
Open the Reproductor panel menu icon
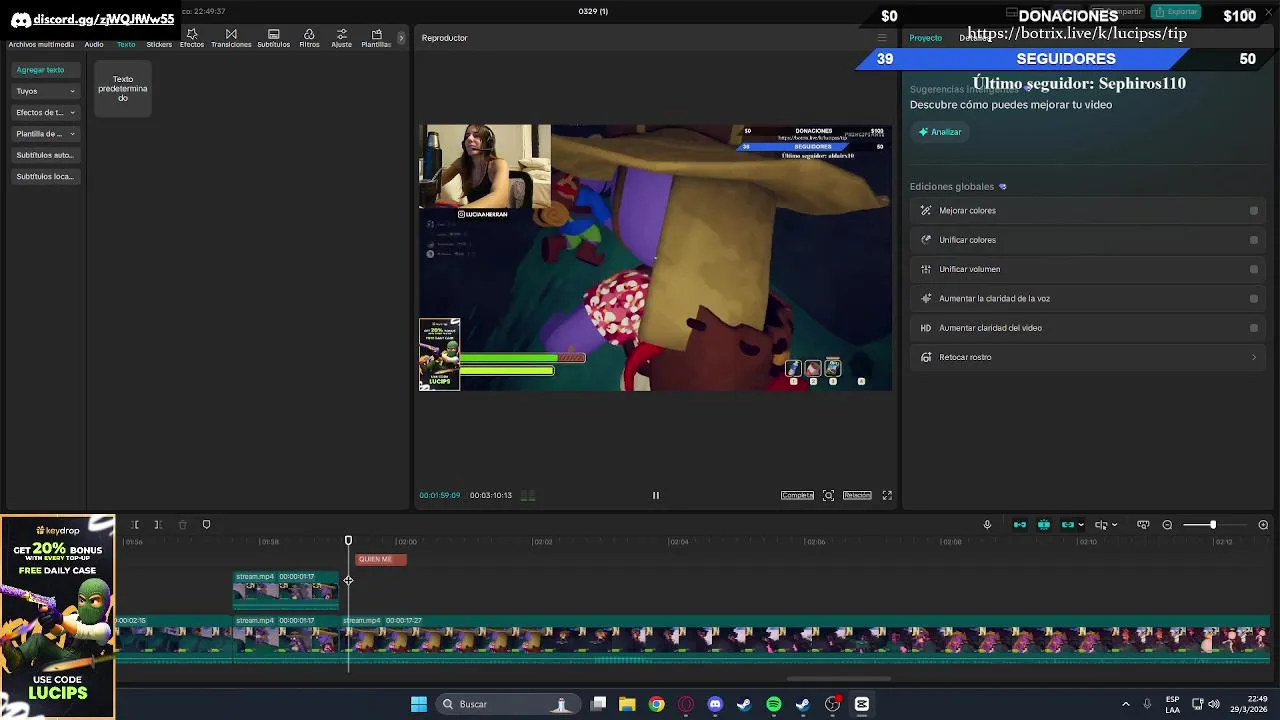[x=881, y=38]
